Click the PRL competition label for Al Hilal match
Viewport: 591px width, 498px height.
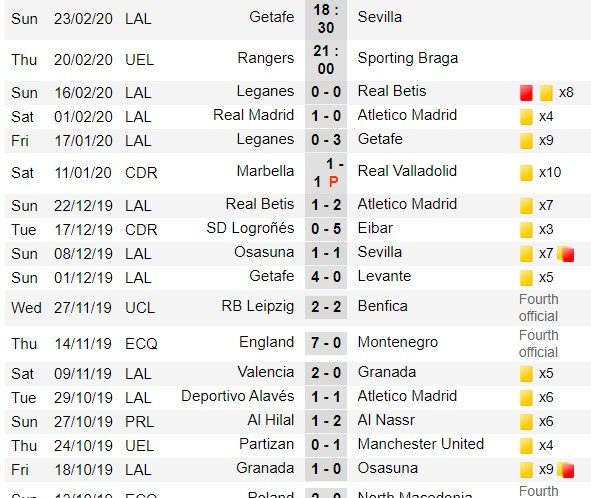click(140, 422)
